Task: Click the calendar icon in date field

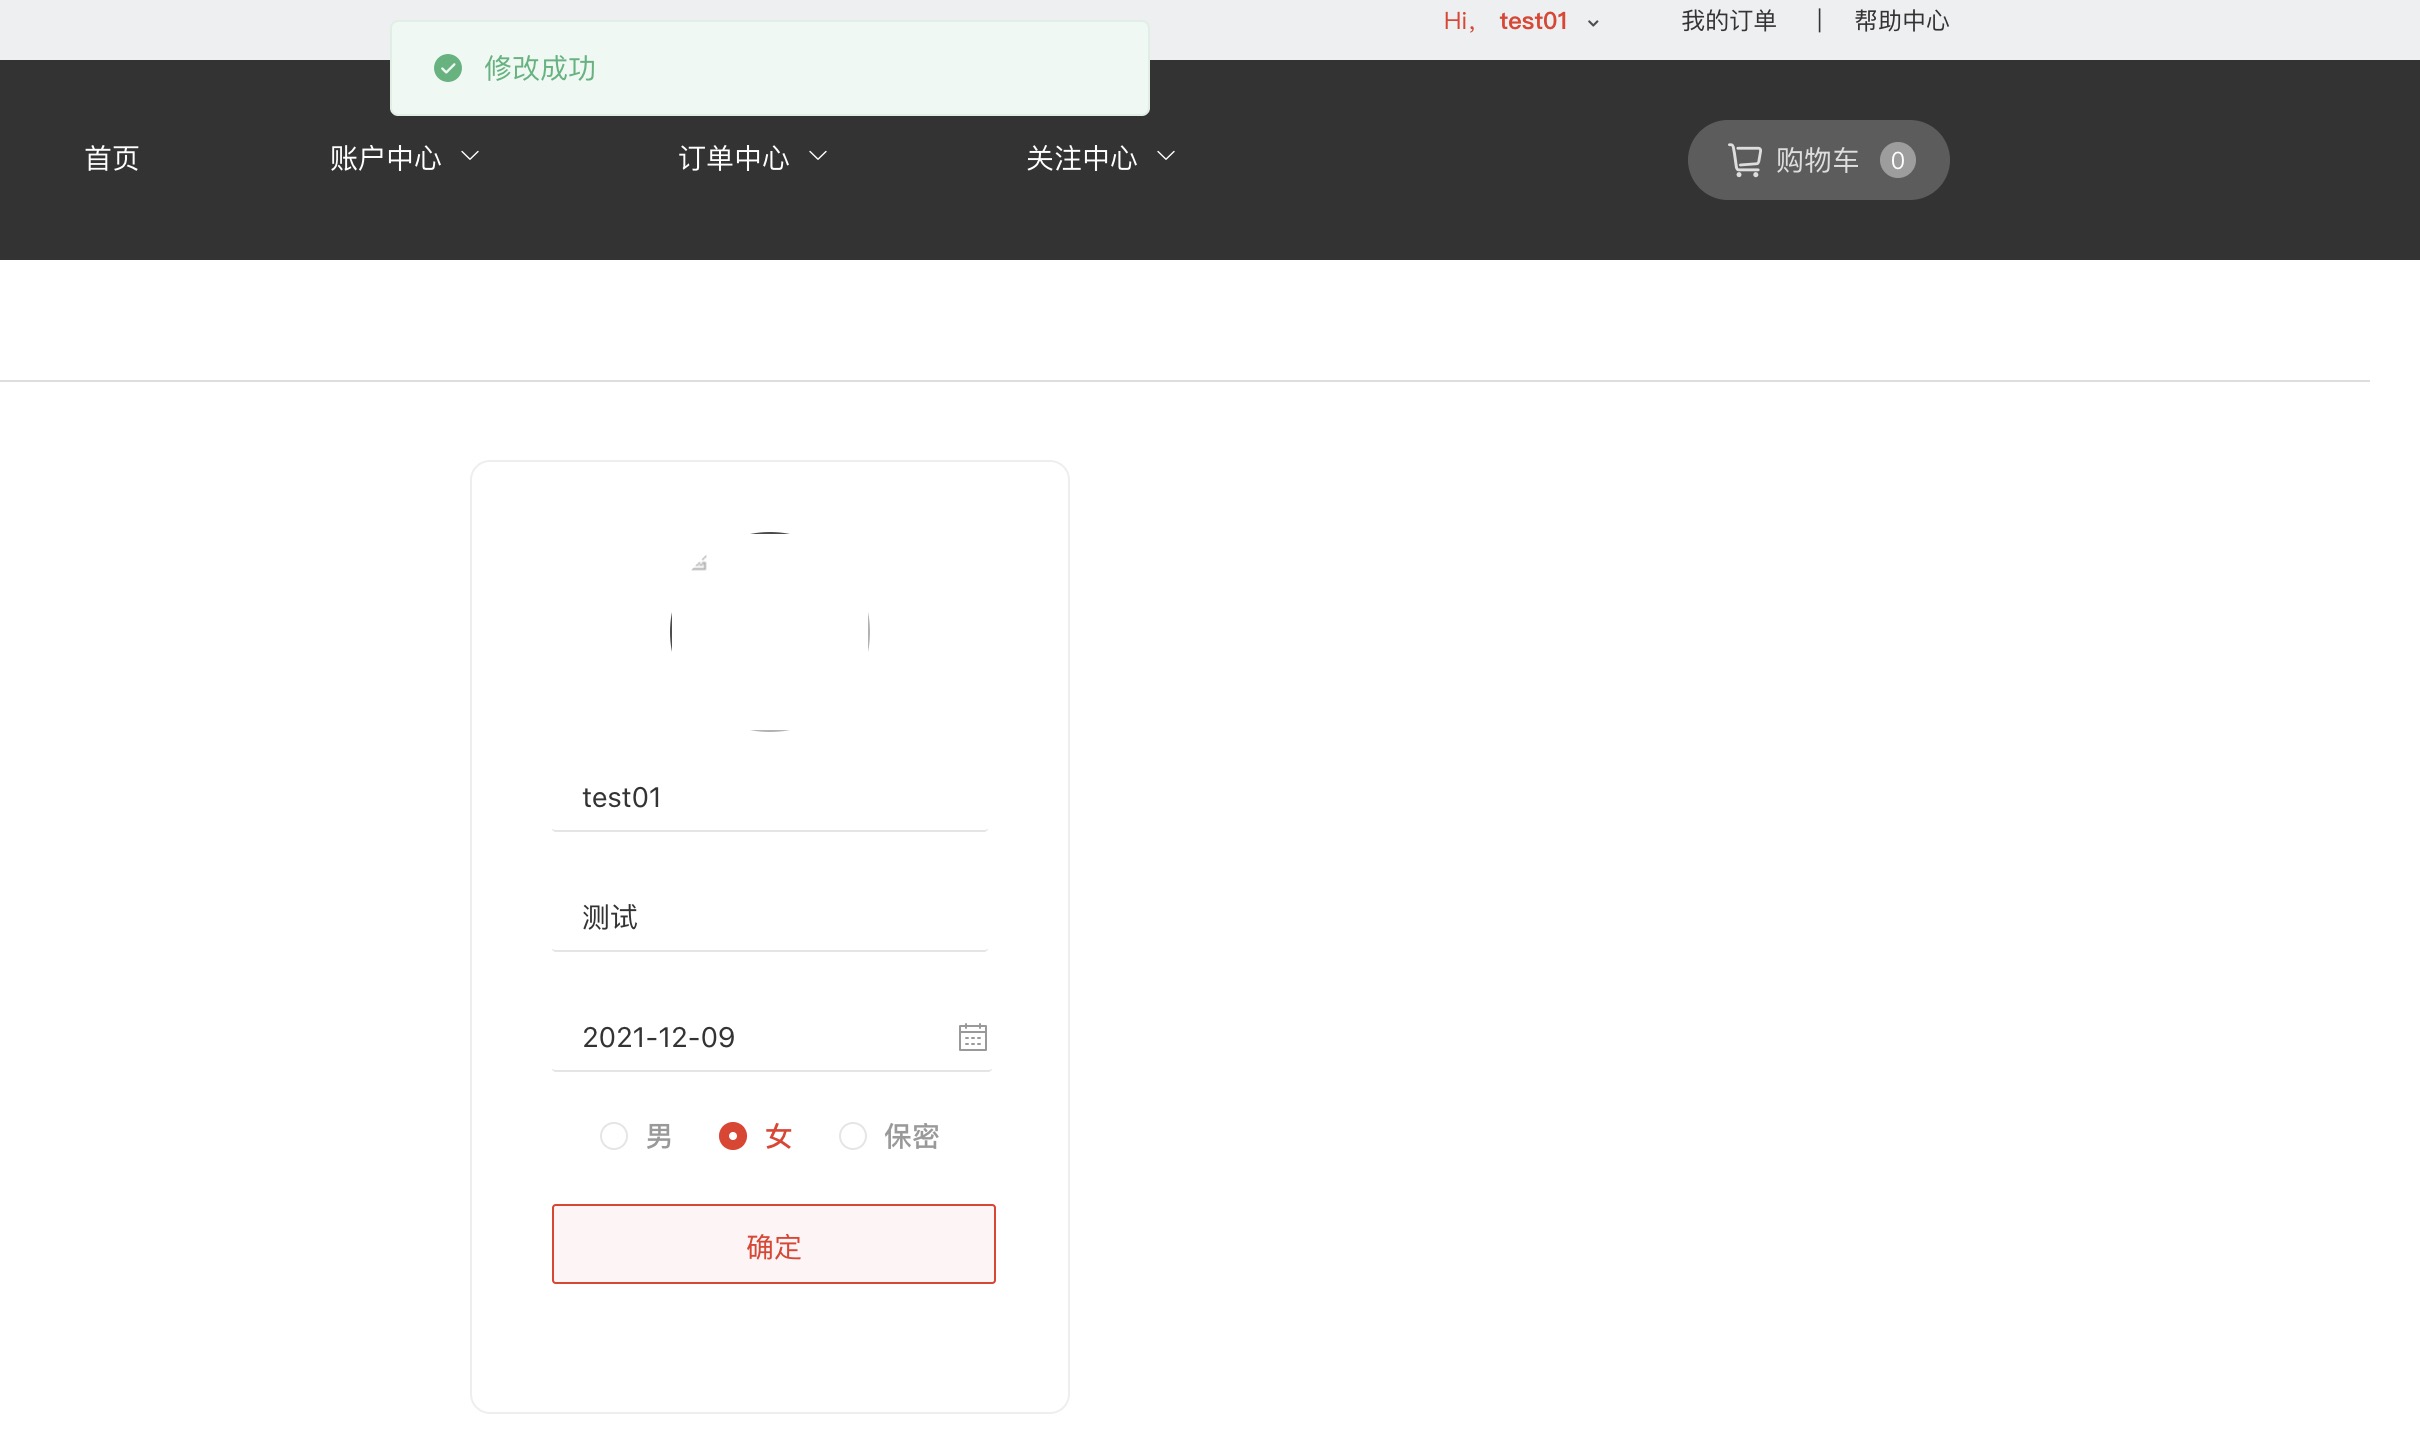Action: tap(972, 1037)
